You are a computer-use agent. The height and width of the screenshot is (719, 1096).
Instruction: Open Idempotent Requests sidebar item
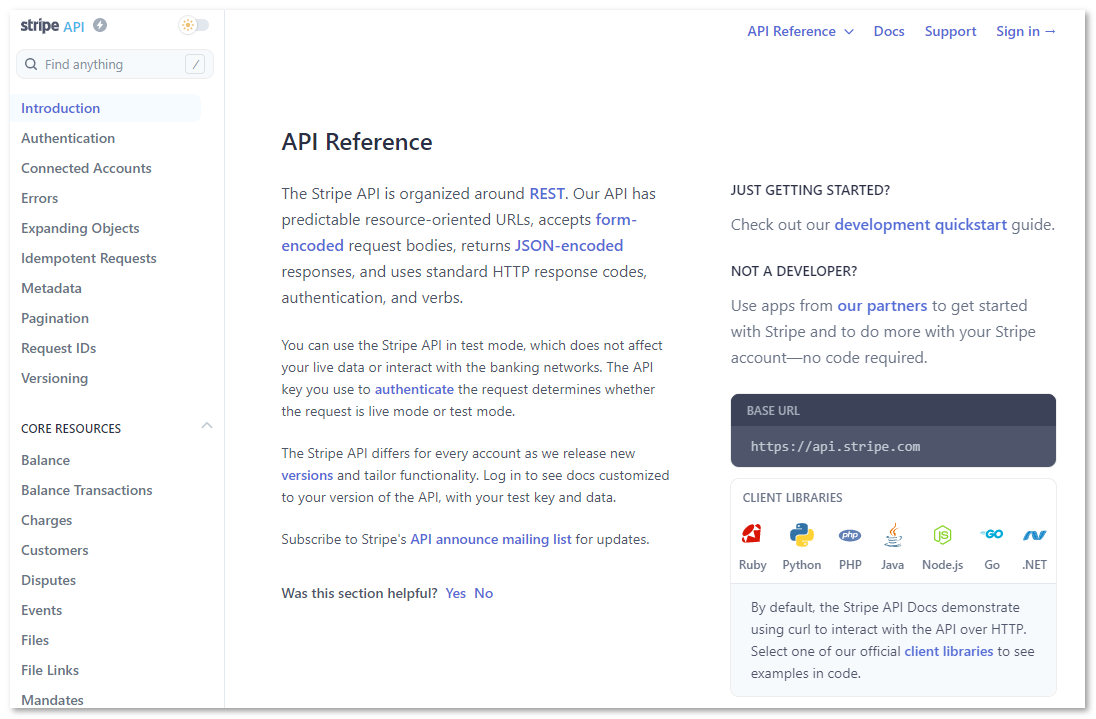click(89, 259)
